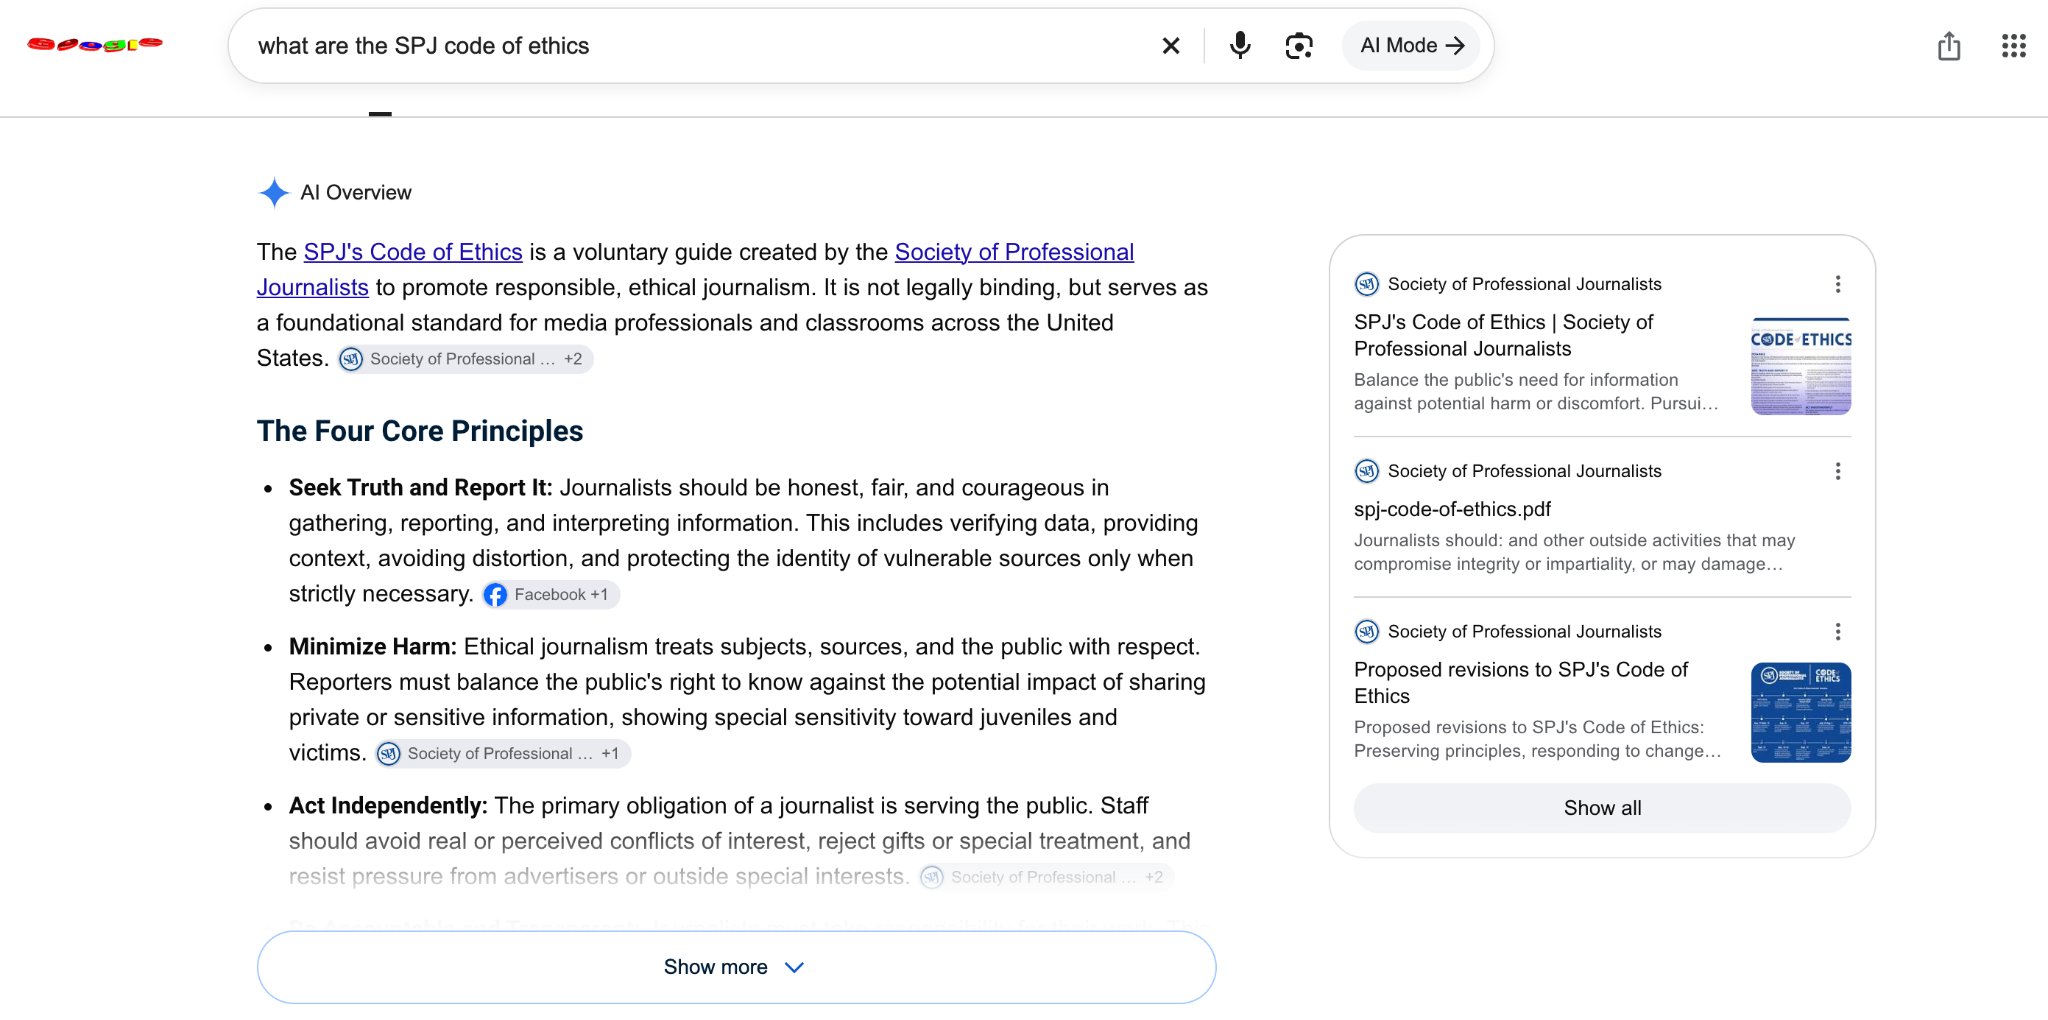Screen dimensions: 2048x1020
Task: Click SPJ favicon on Proposed revisions card
Action: click(x=1366, y=631)
